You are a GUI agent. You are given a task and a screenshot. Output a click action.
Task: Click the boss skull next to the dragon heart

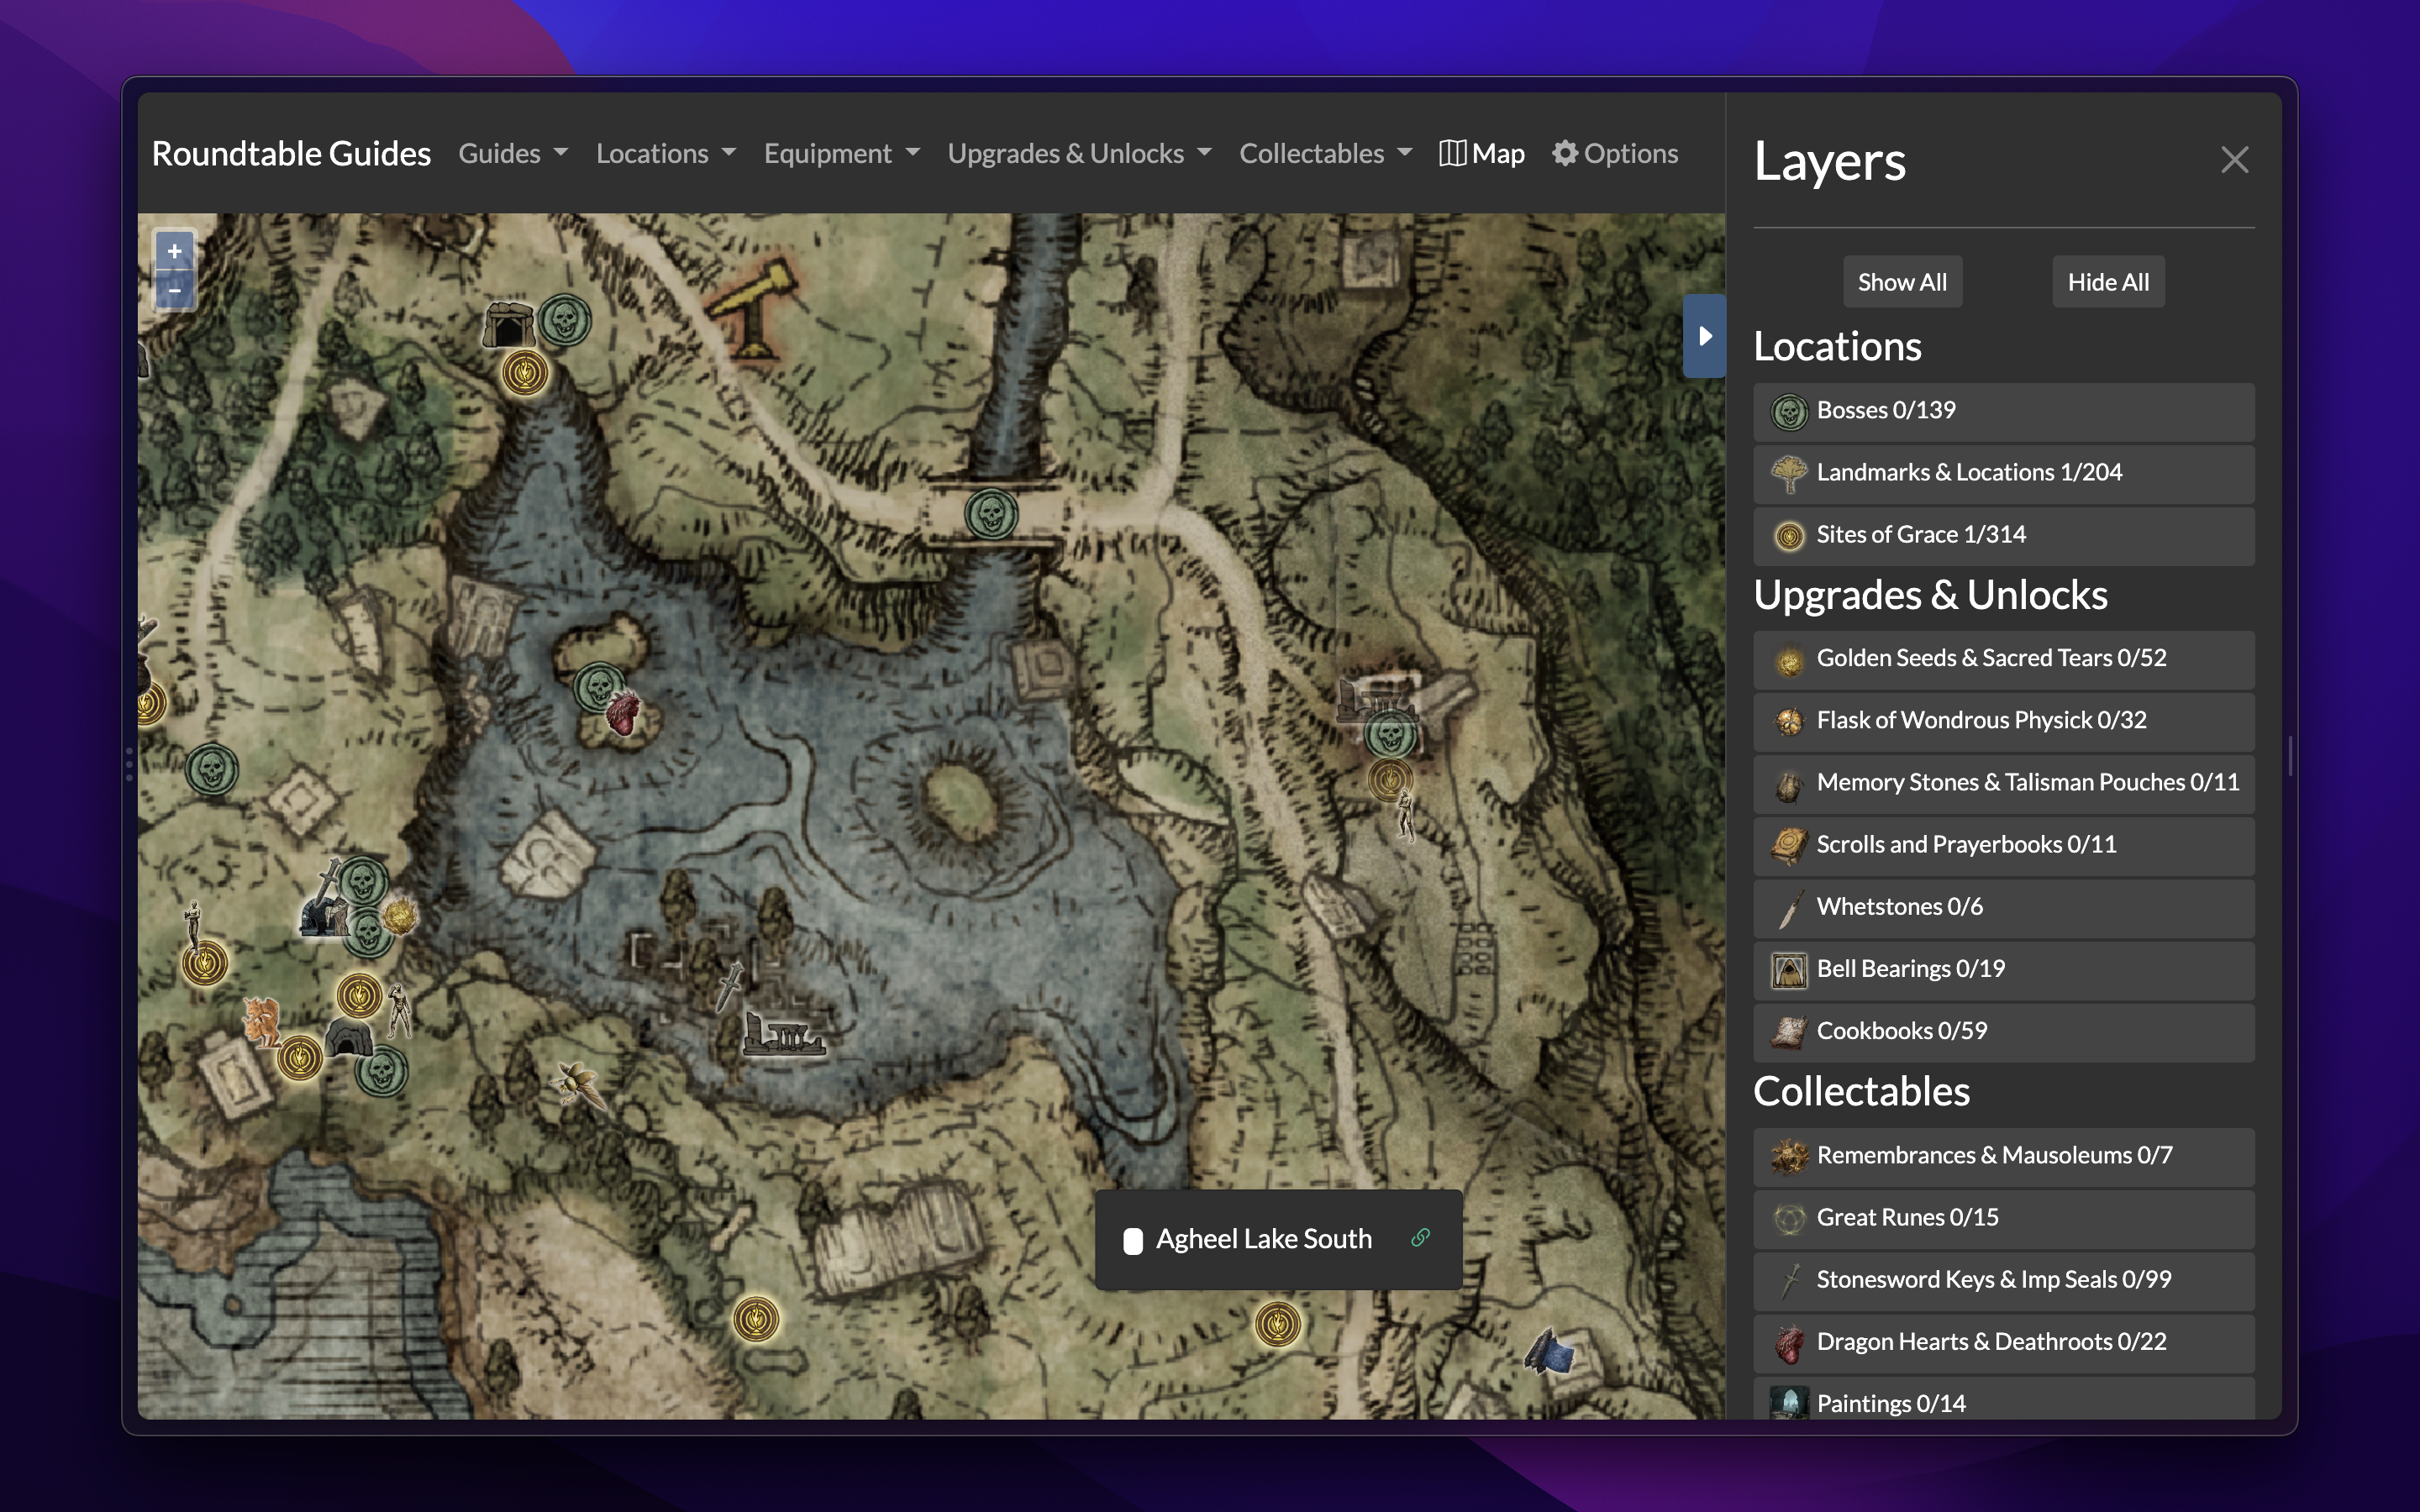[599, 688]
